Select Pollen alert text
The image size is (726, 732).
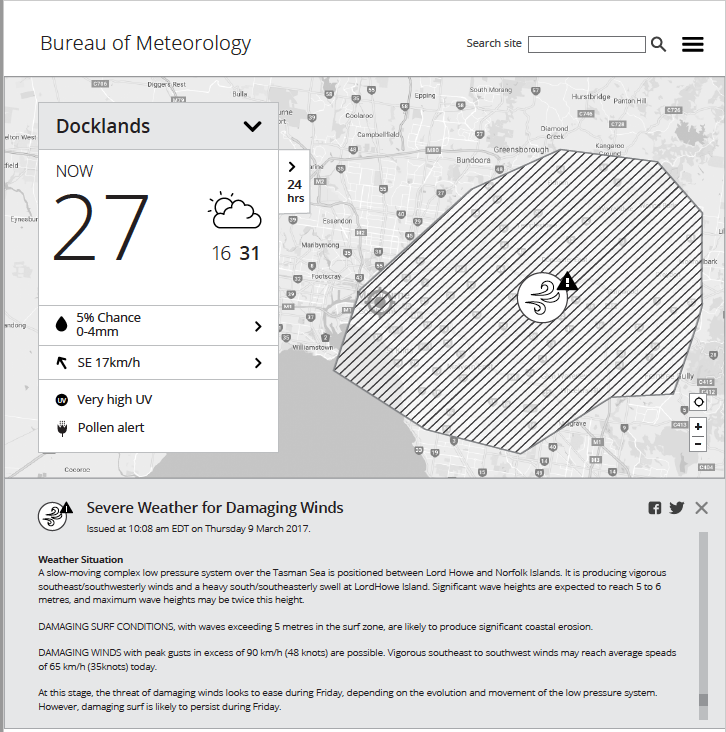tap(111, 427)
